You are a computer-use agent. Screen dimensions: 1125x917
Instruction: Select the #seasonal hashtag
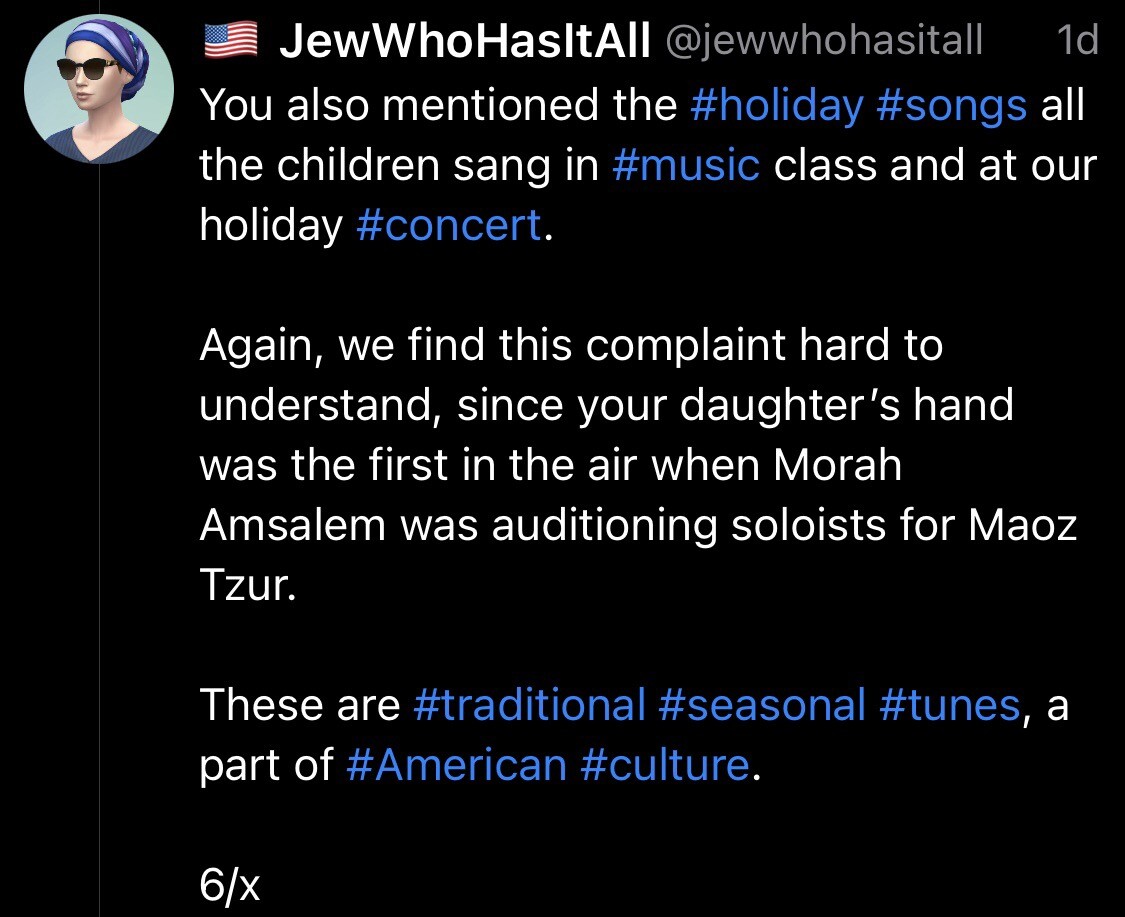coord(762,705)
